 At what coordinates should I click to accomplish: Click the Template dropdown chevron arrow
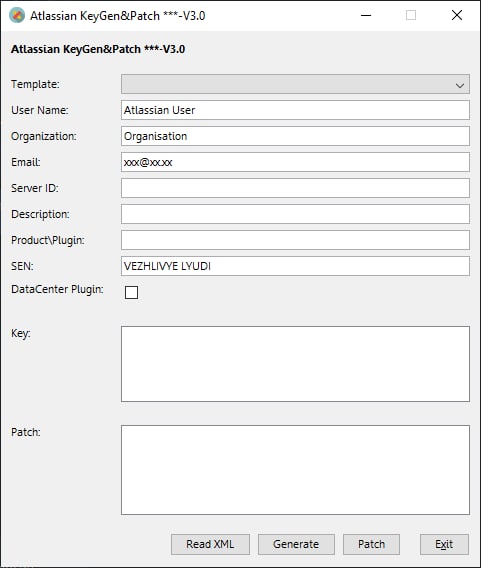click(x=460, y=85)
